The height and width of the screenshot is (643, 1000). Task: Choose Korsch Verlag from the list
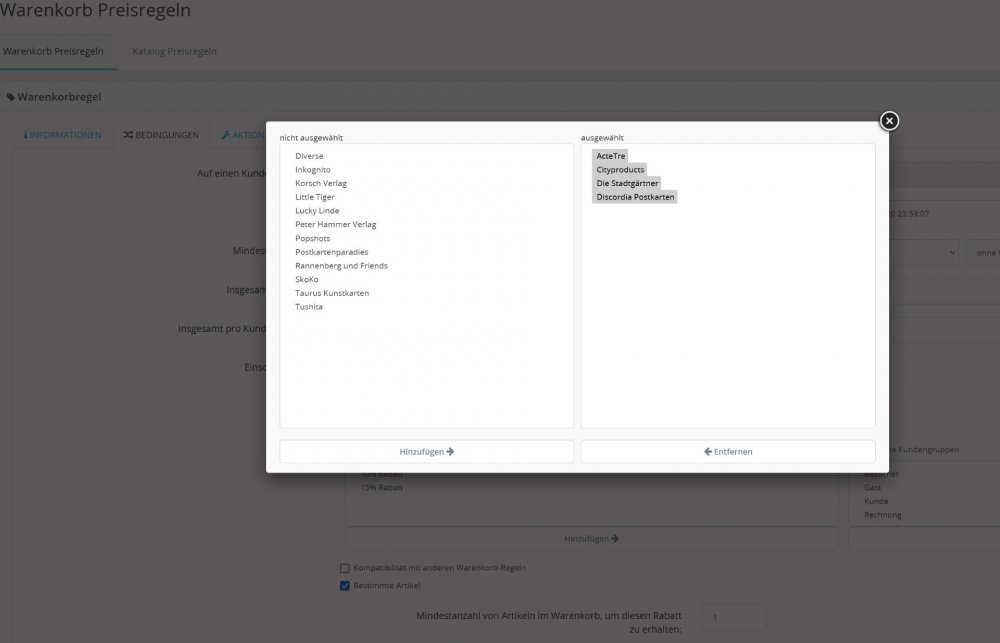tap(321, 183)
